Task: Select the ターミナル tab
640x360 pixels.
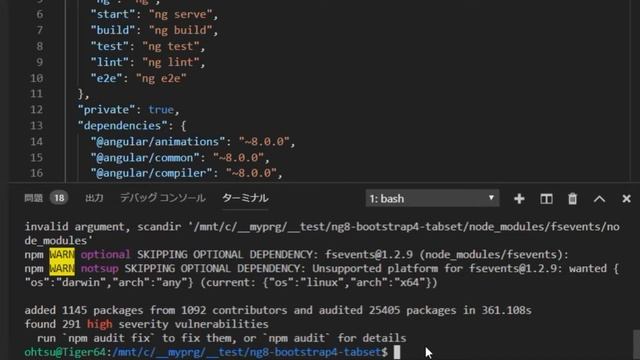Action: click(x=245, y=198)
